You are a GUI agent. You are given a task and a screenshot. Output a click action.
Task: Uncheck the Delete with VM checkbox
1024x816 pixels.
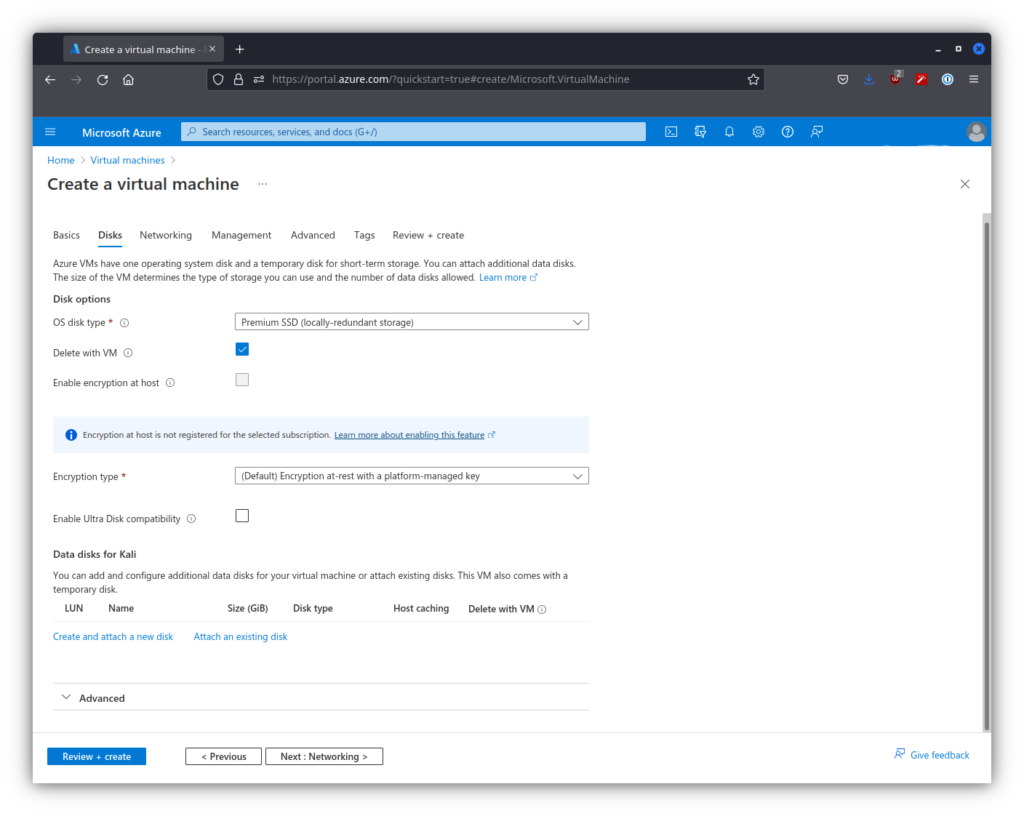(242, 349)
